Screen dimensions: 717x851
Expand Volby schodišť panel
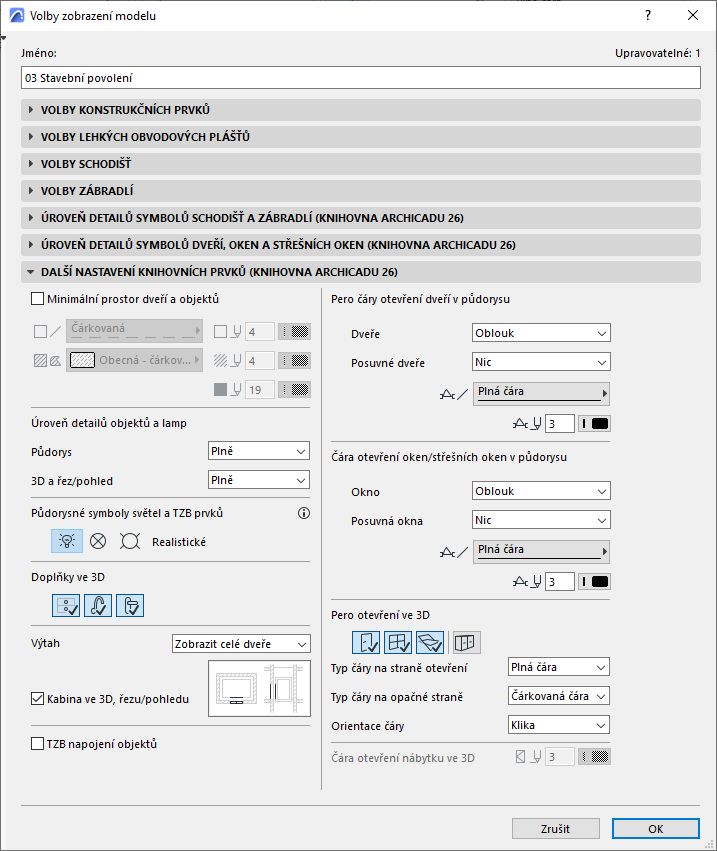(360, 164)
